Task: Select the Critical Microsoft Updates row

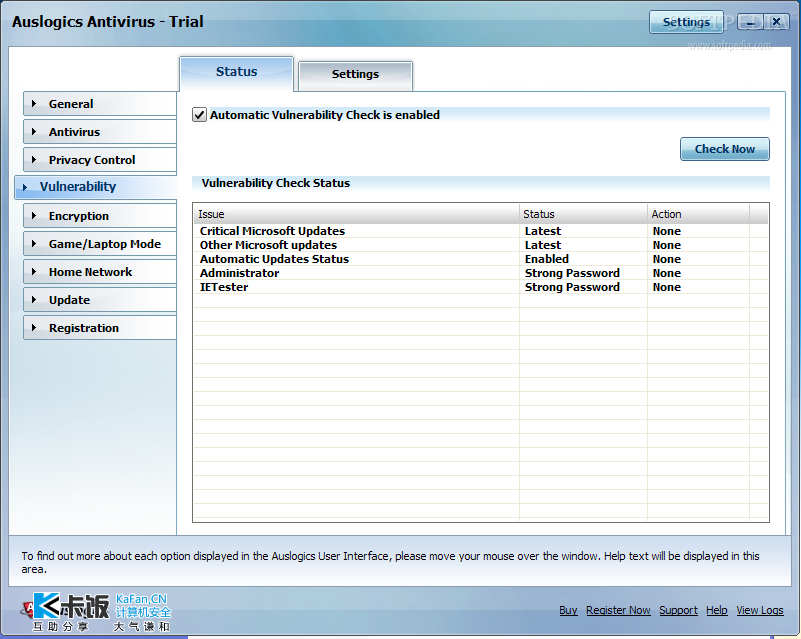Action: pyautogui.click(x=480, y=231)
